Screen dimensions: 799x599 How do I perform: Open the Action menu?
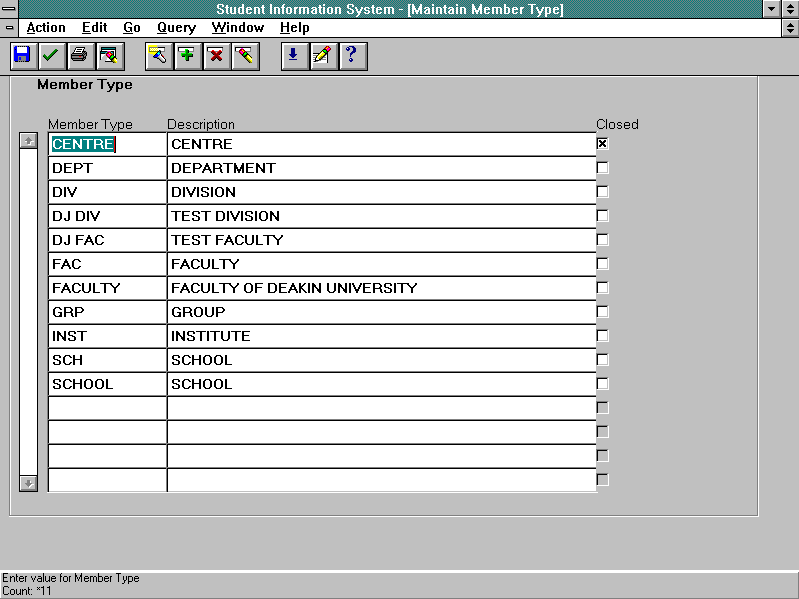click(x=46, y=28)
